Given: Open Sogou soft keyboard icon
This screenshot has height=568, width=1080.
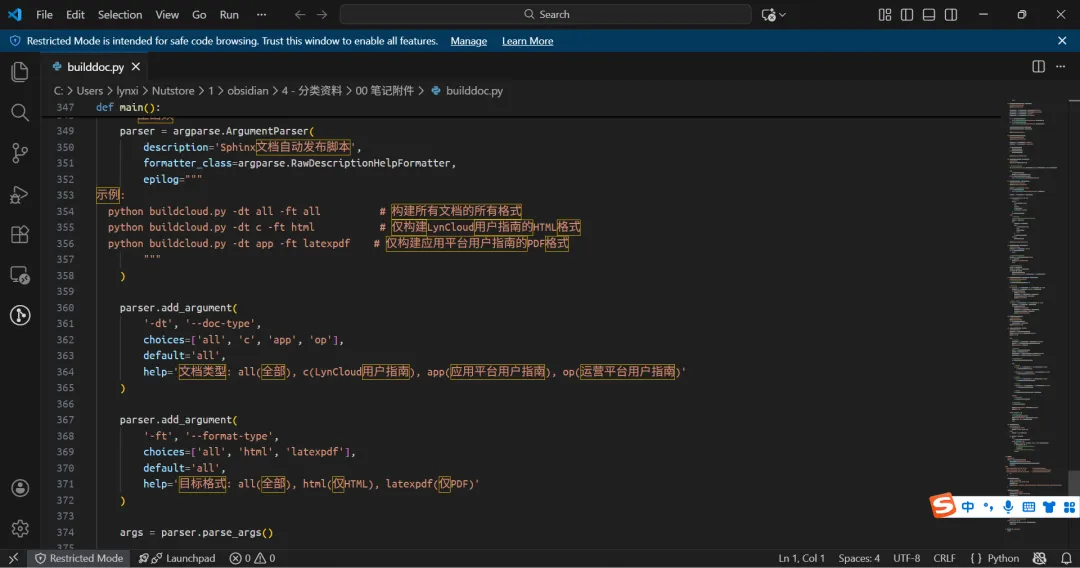Looking at the screenshot, I should [x=1029, y=507].
